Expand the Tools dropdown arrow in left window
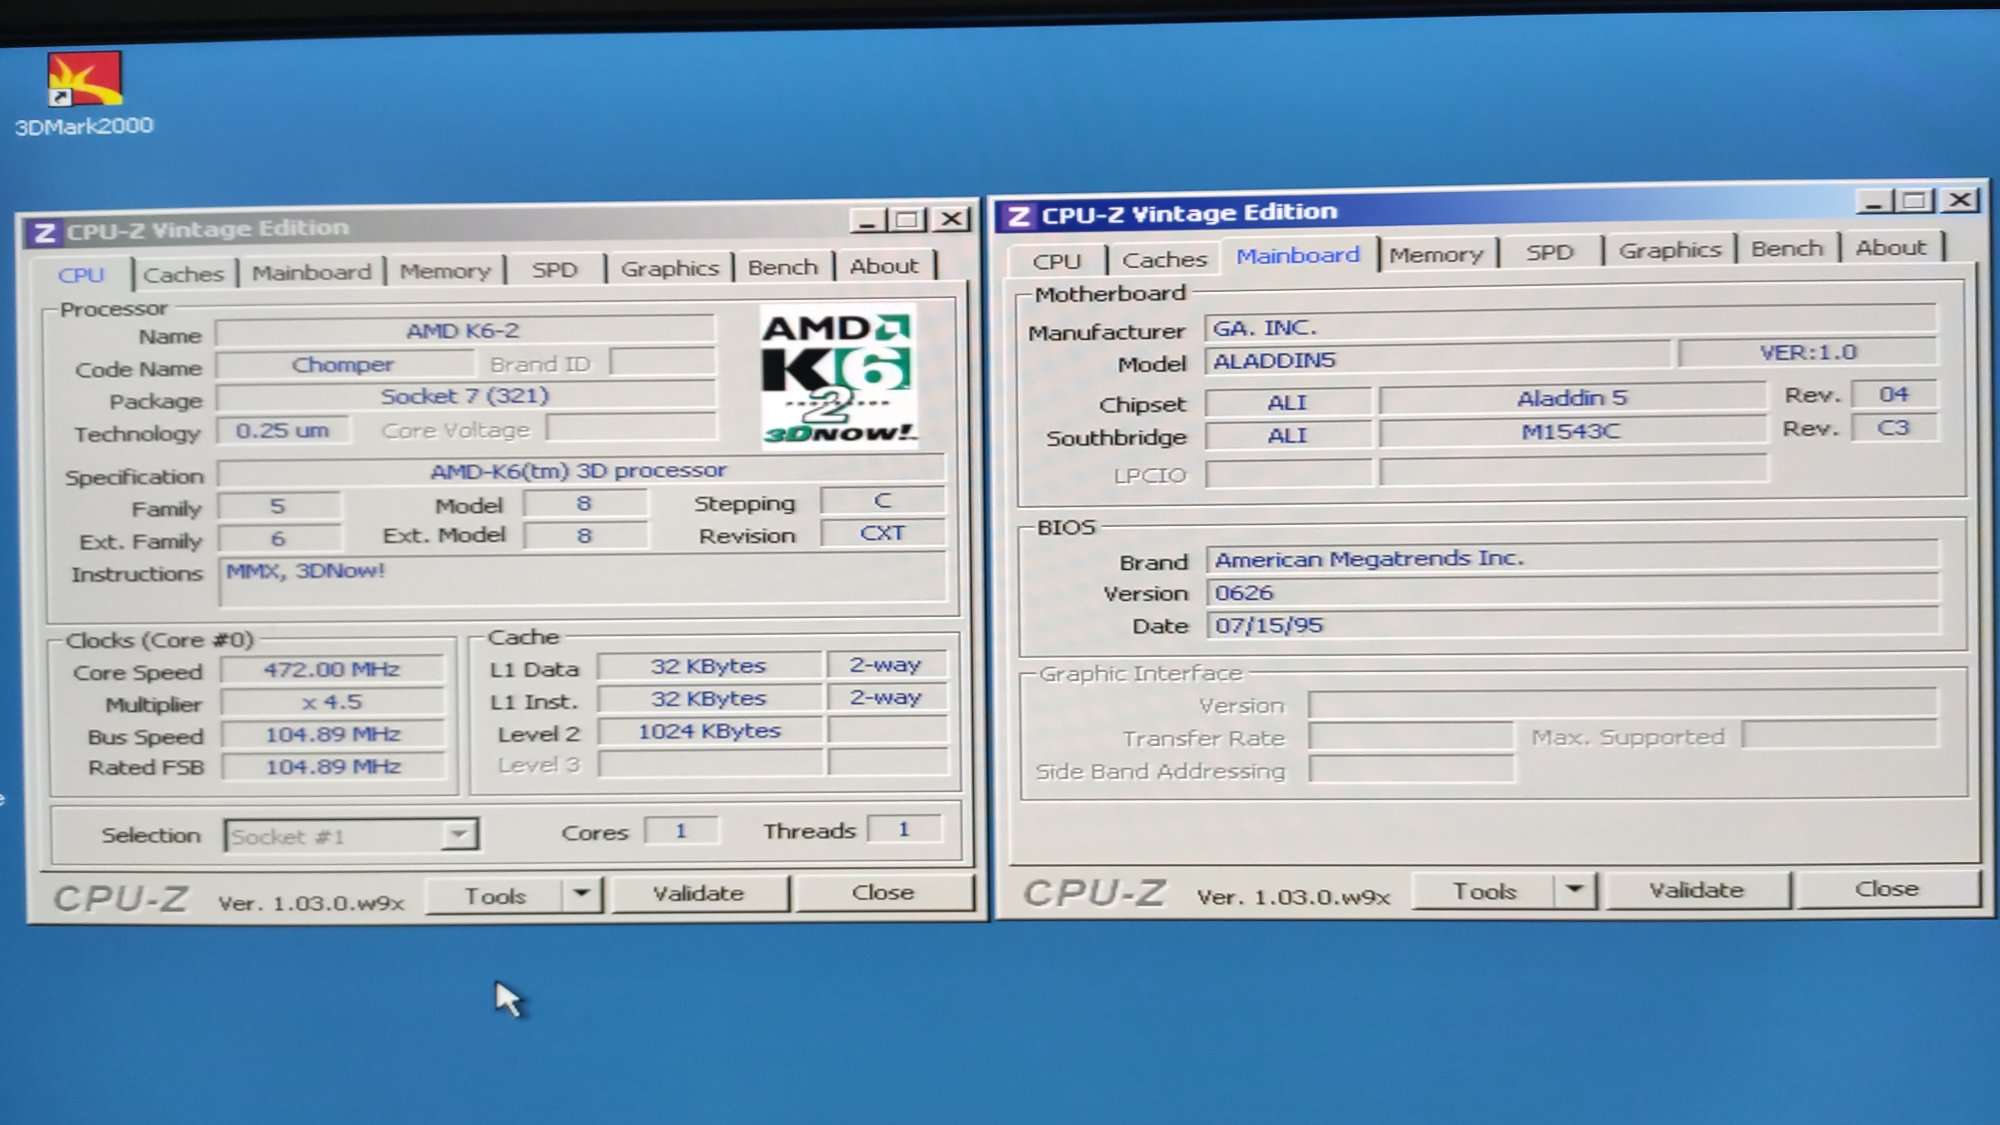This screenshot has width=2000, height=1125. [581, 893]
